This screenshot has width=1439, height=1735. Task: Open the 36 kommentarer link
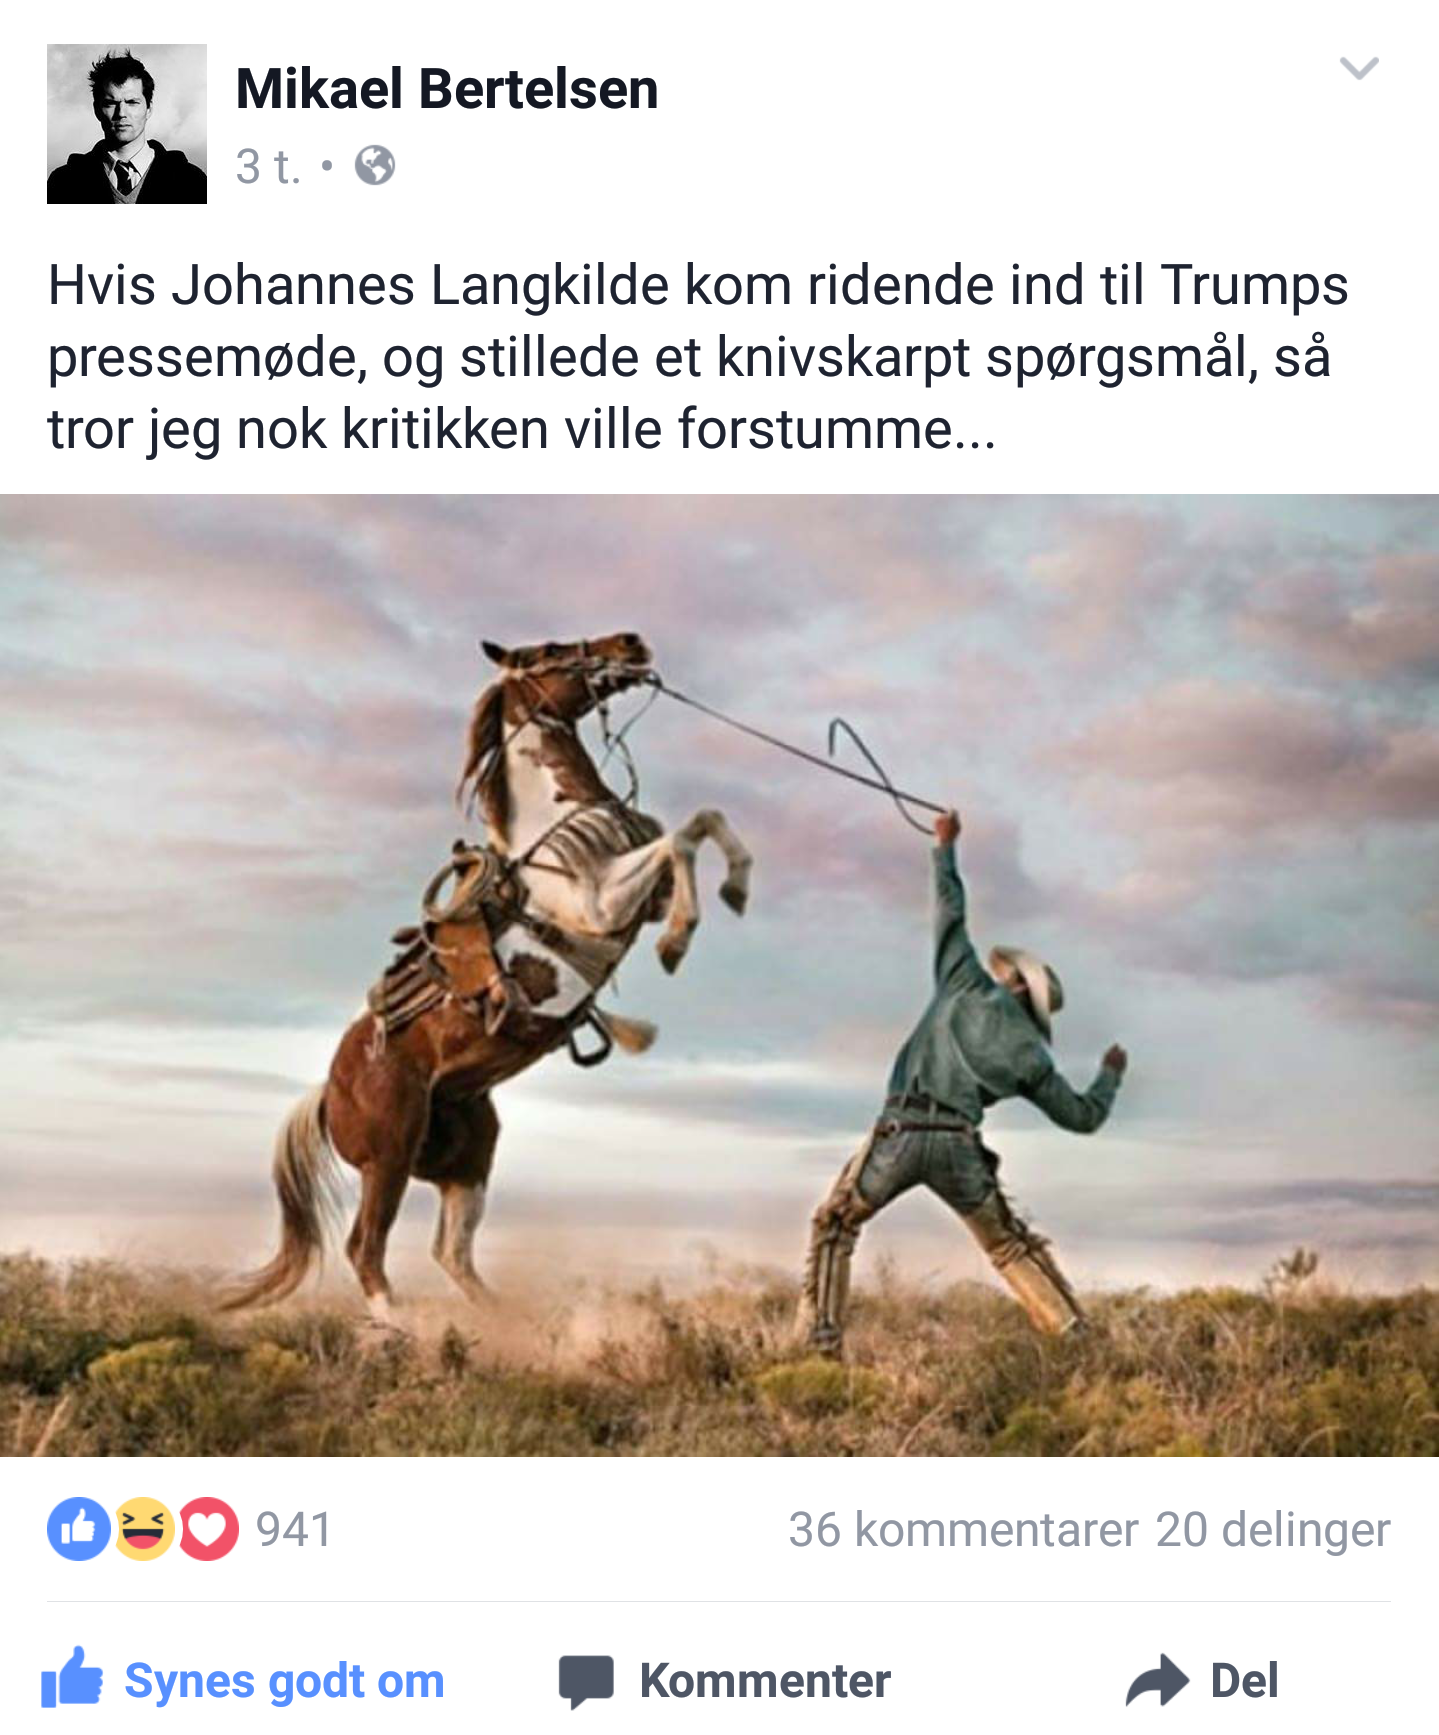click(963, 1530)
